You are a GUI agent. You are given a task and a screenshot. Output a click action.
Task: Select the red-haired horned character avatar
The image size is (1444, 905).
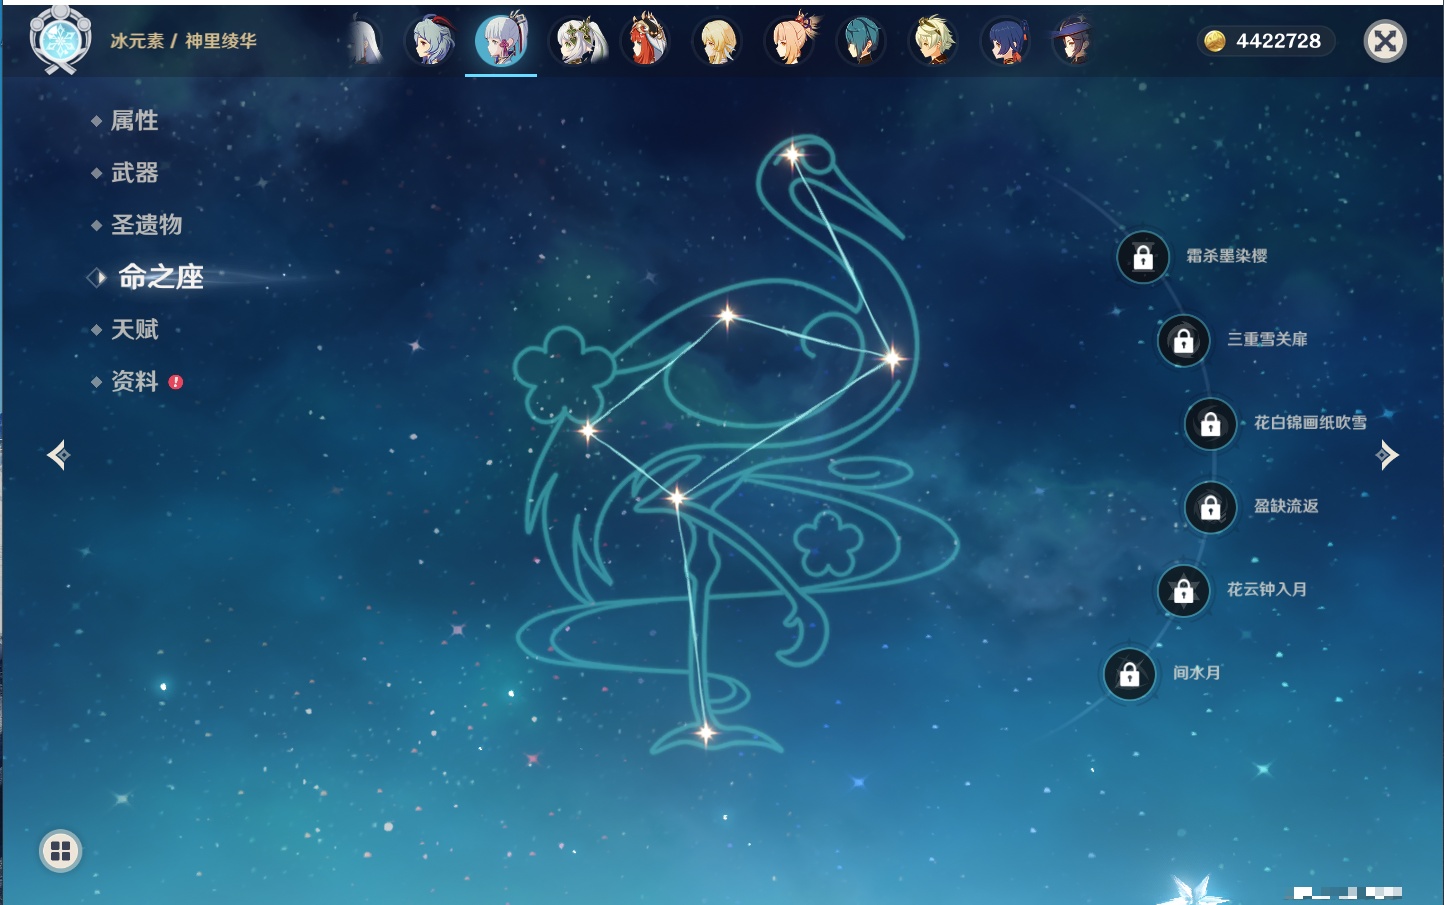[646, 42]
